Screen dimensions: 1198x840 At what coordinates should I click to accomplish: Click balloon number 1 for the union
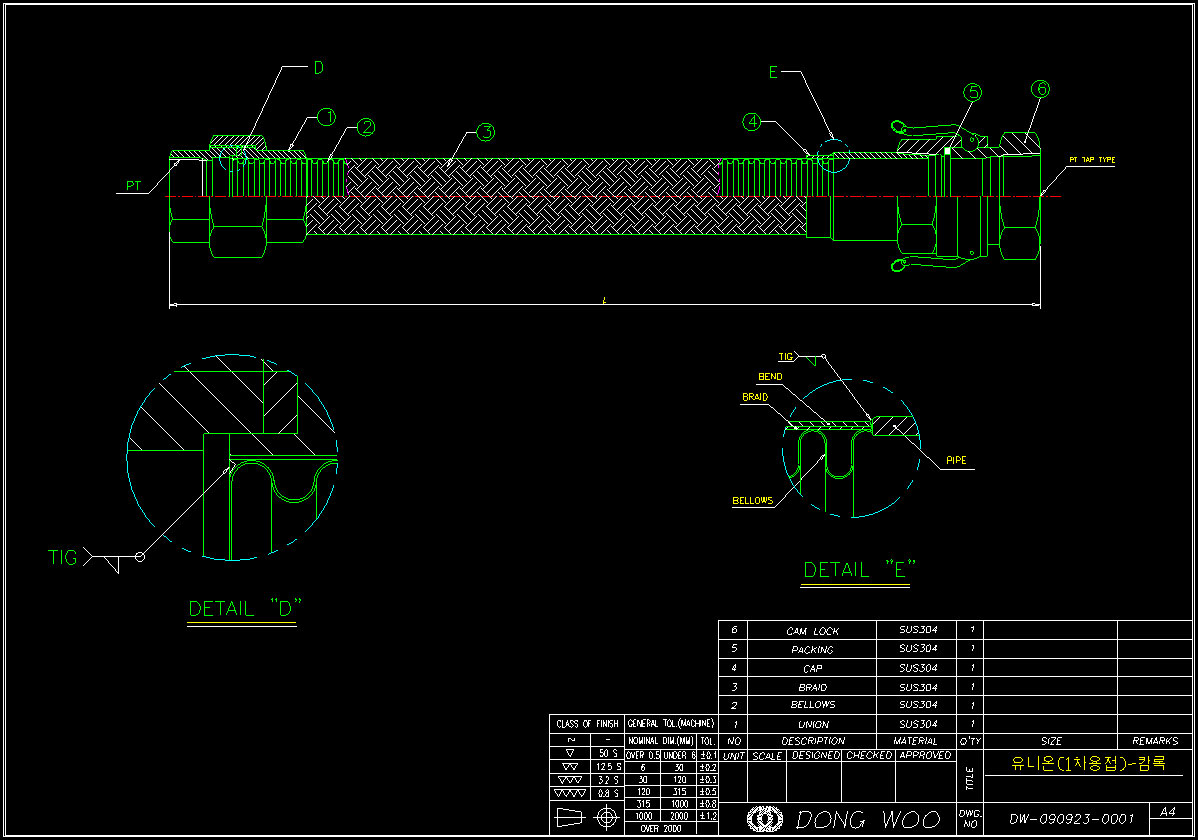tap(327, 117)
